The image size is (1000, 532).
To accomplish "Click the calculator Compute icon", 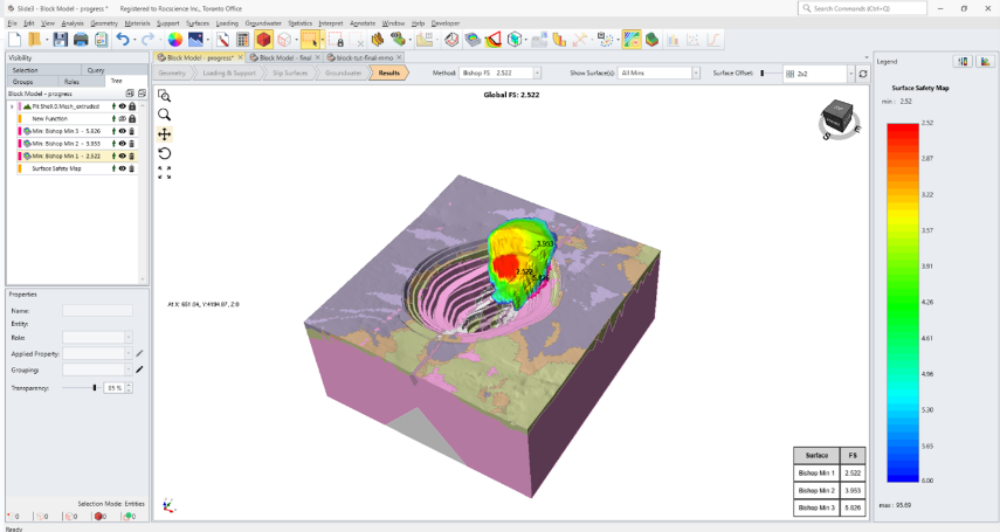I will (242, 40).
